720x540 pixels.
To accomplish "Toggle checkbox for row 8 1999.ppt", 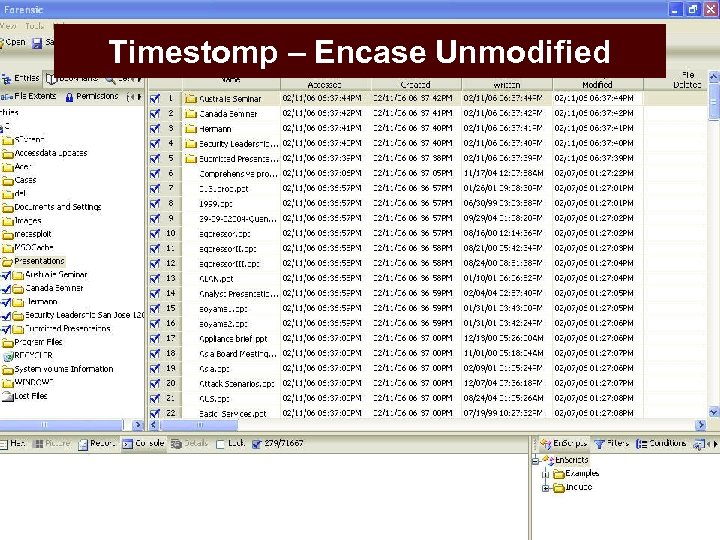I will coord(155,204).
